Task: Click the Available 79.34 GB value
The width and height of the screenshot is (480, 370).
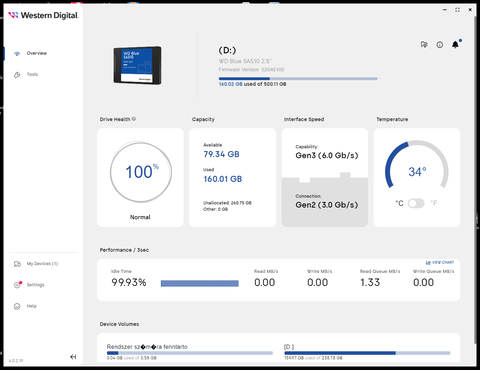Action: [221, 154]
